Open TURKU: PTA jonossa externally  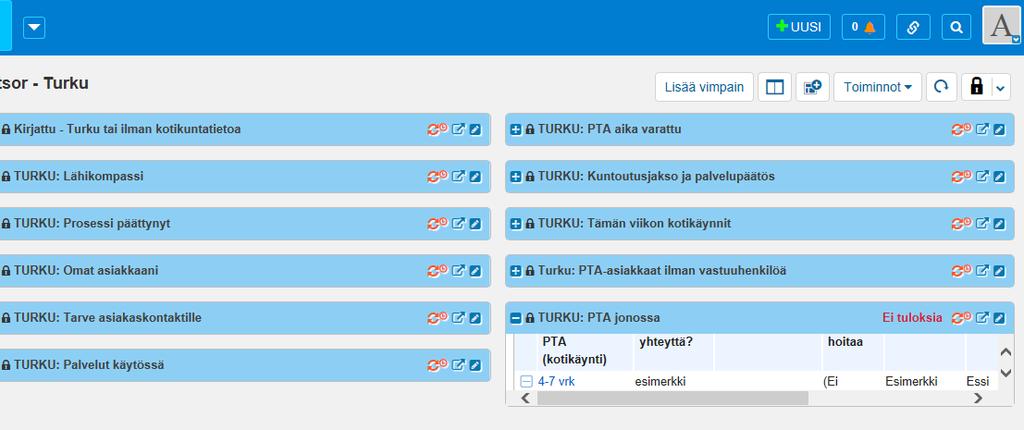click(x=982, y=318)
